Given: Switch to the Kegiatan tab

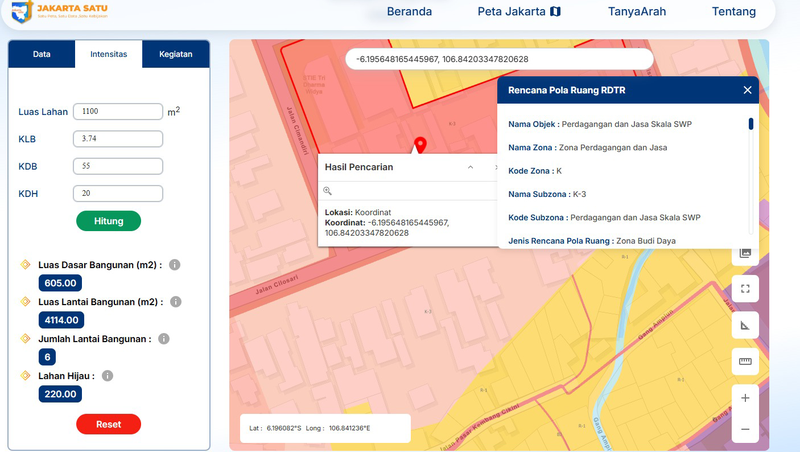Looking at the screenshot, I should [x=176, y=54].
